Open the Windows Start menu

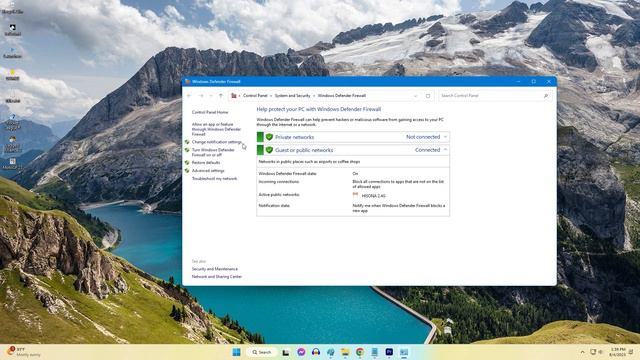tap(236, 352)
